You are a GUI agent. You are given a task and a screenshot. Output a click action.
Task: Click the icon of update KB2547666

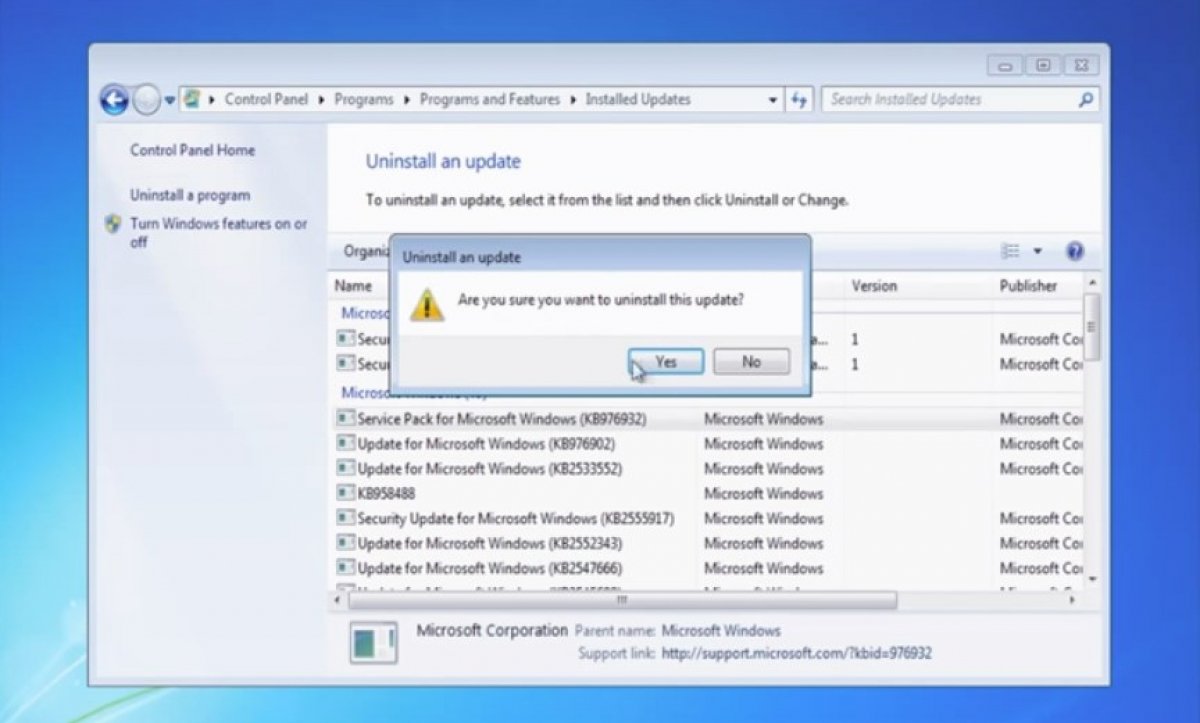click(x=346, y=569)
